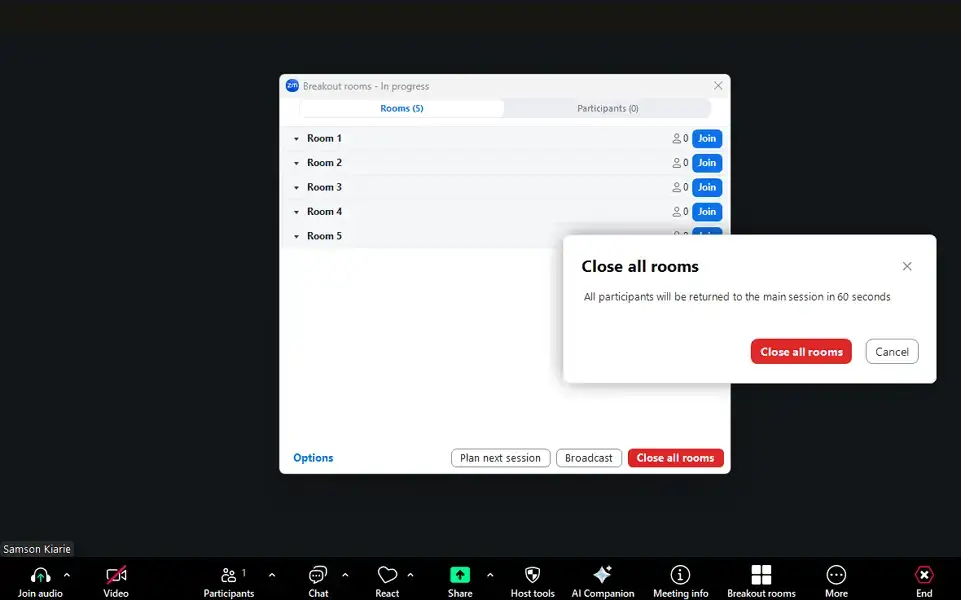
Task: Open the Chat icon in toolbar
Action: point(318,575)
